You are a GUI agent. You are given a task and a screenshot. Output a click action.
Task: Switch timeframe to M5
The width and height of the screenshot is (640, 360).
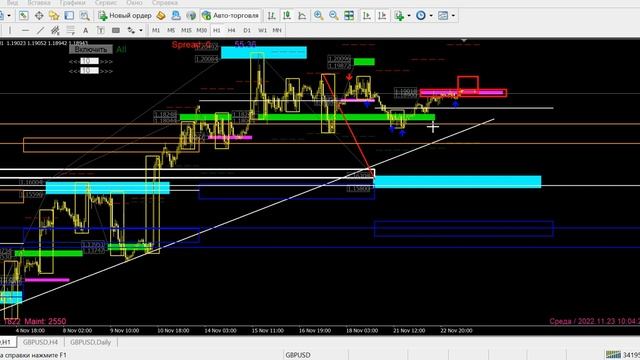click(x=171, y=30)
